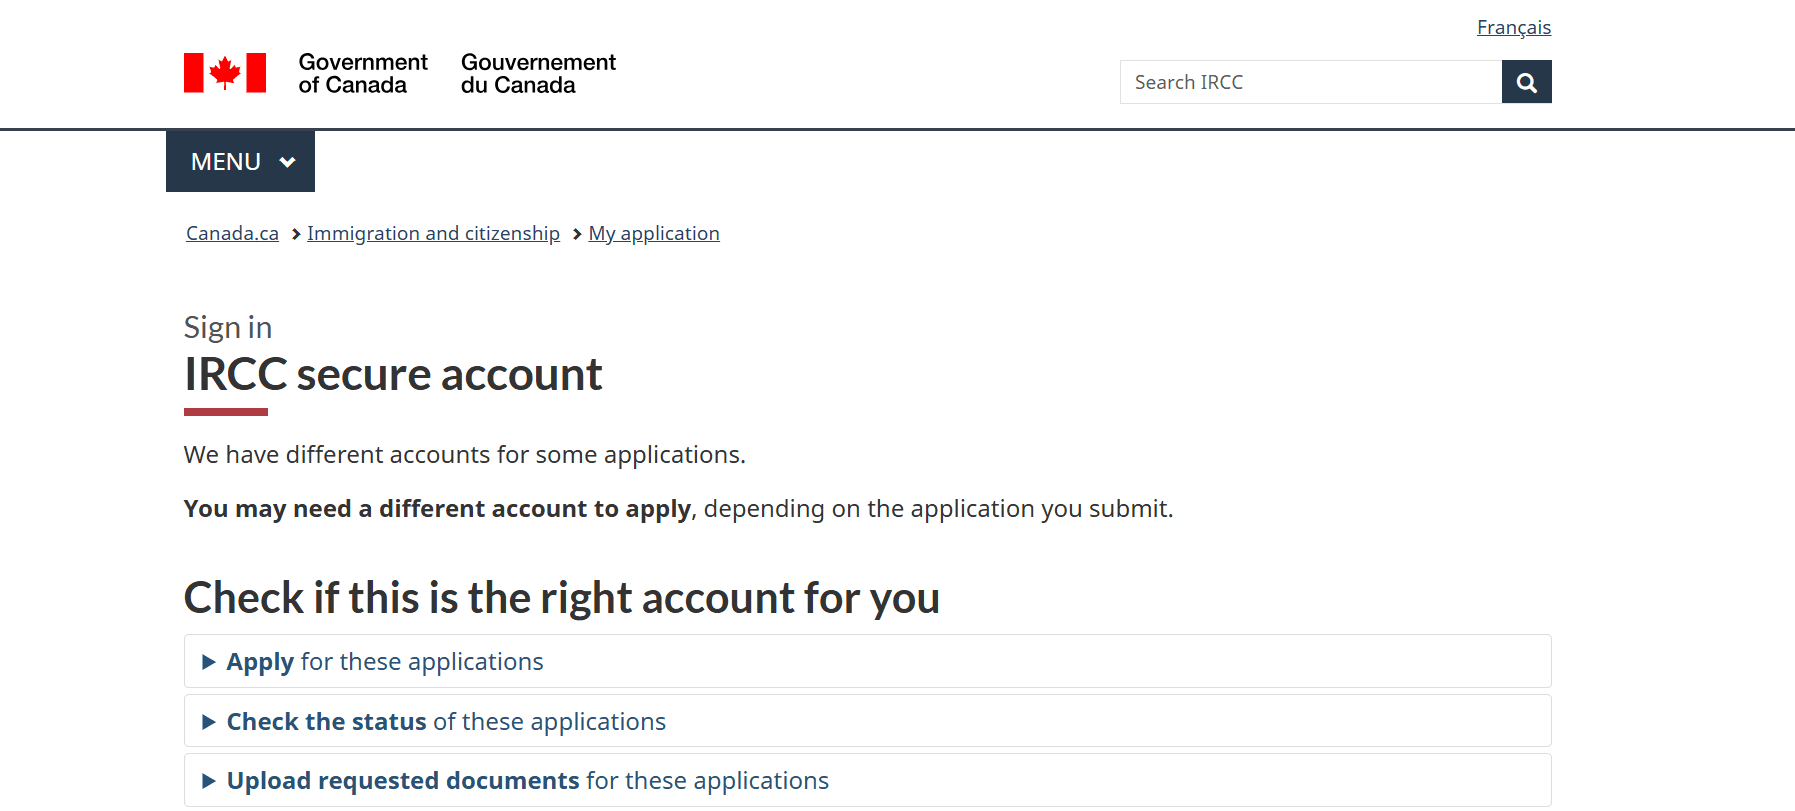
Task: Follow the My application breadcrumb link
Action: [654, 234]
